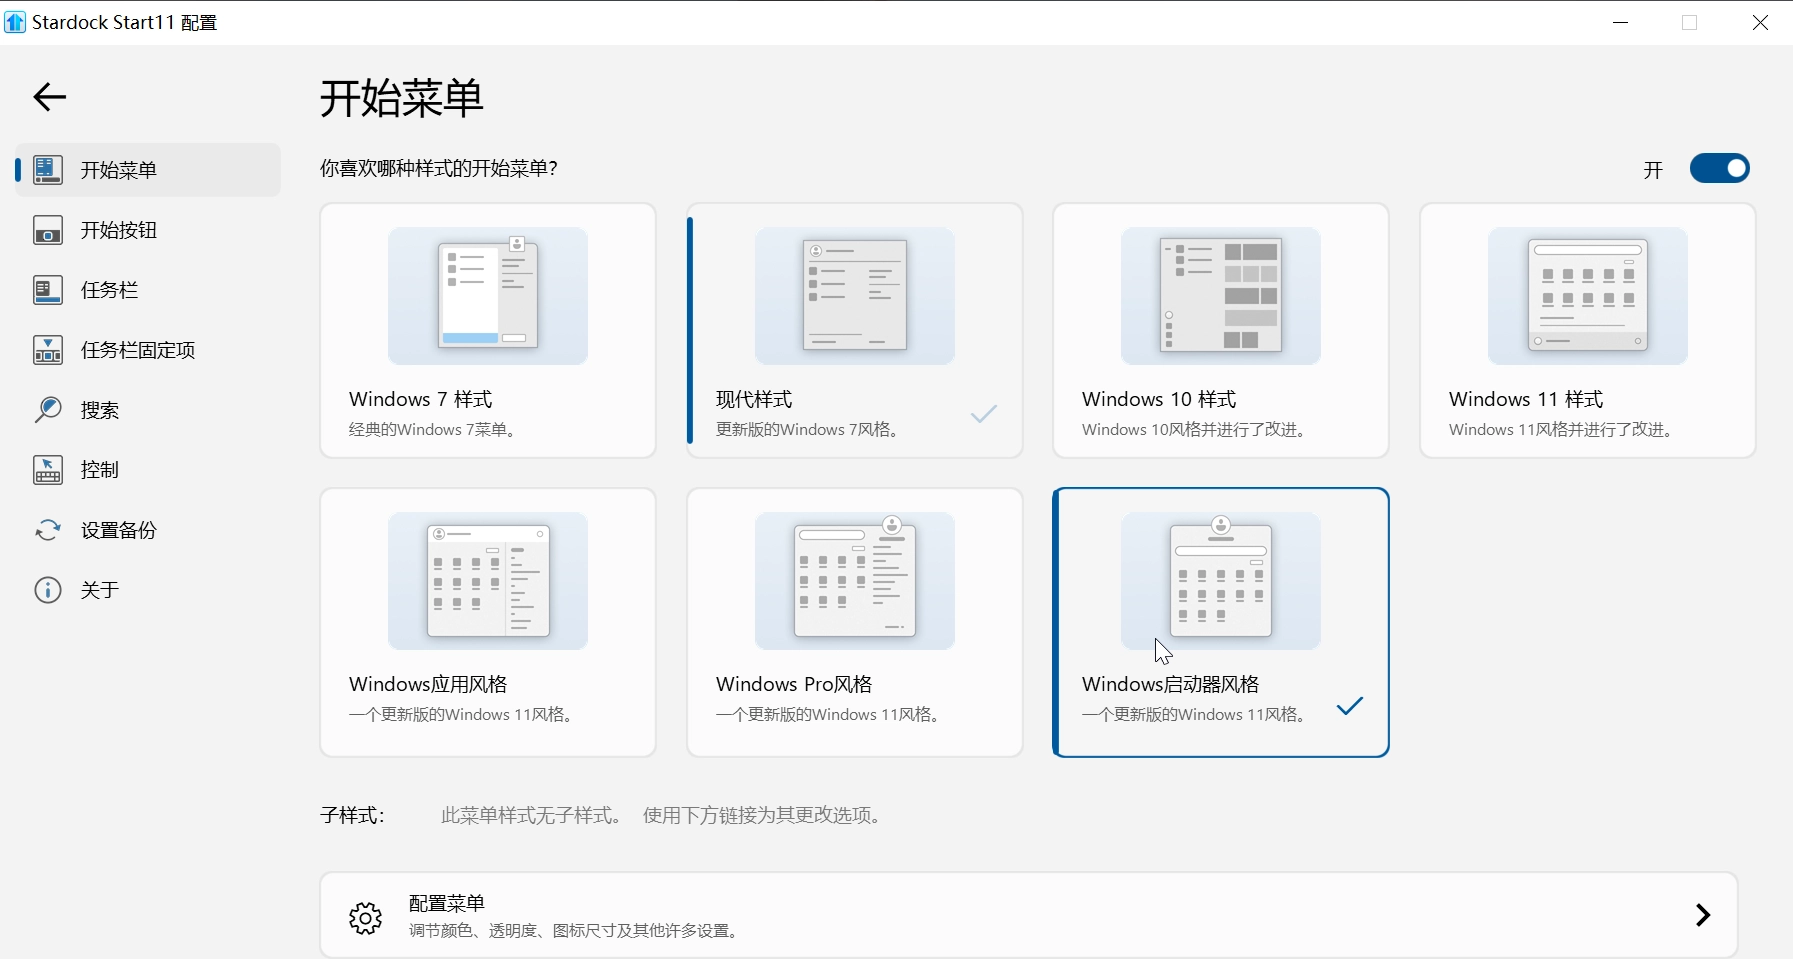
Task: Click the 开始菜单 sidebar icon
Action: click(x=48, y=170)
